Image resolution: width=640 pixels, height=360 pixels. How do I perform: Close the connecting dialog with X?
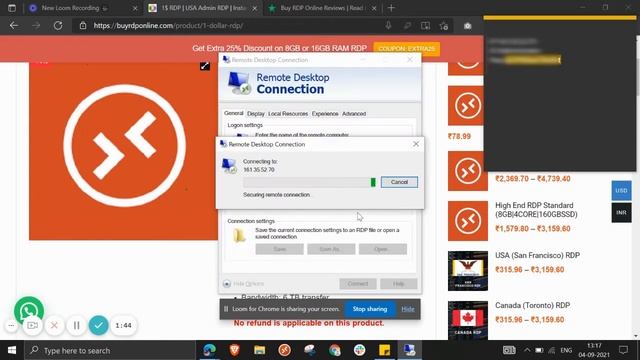[x=416, y=144]
